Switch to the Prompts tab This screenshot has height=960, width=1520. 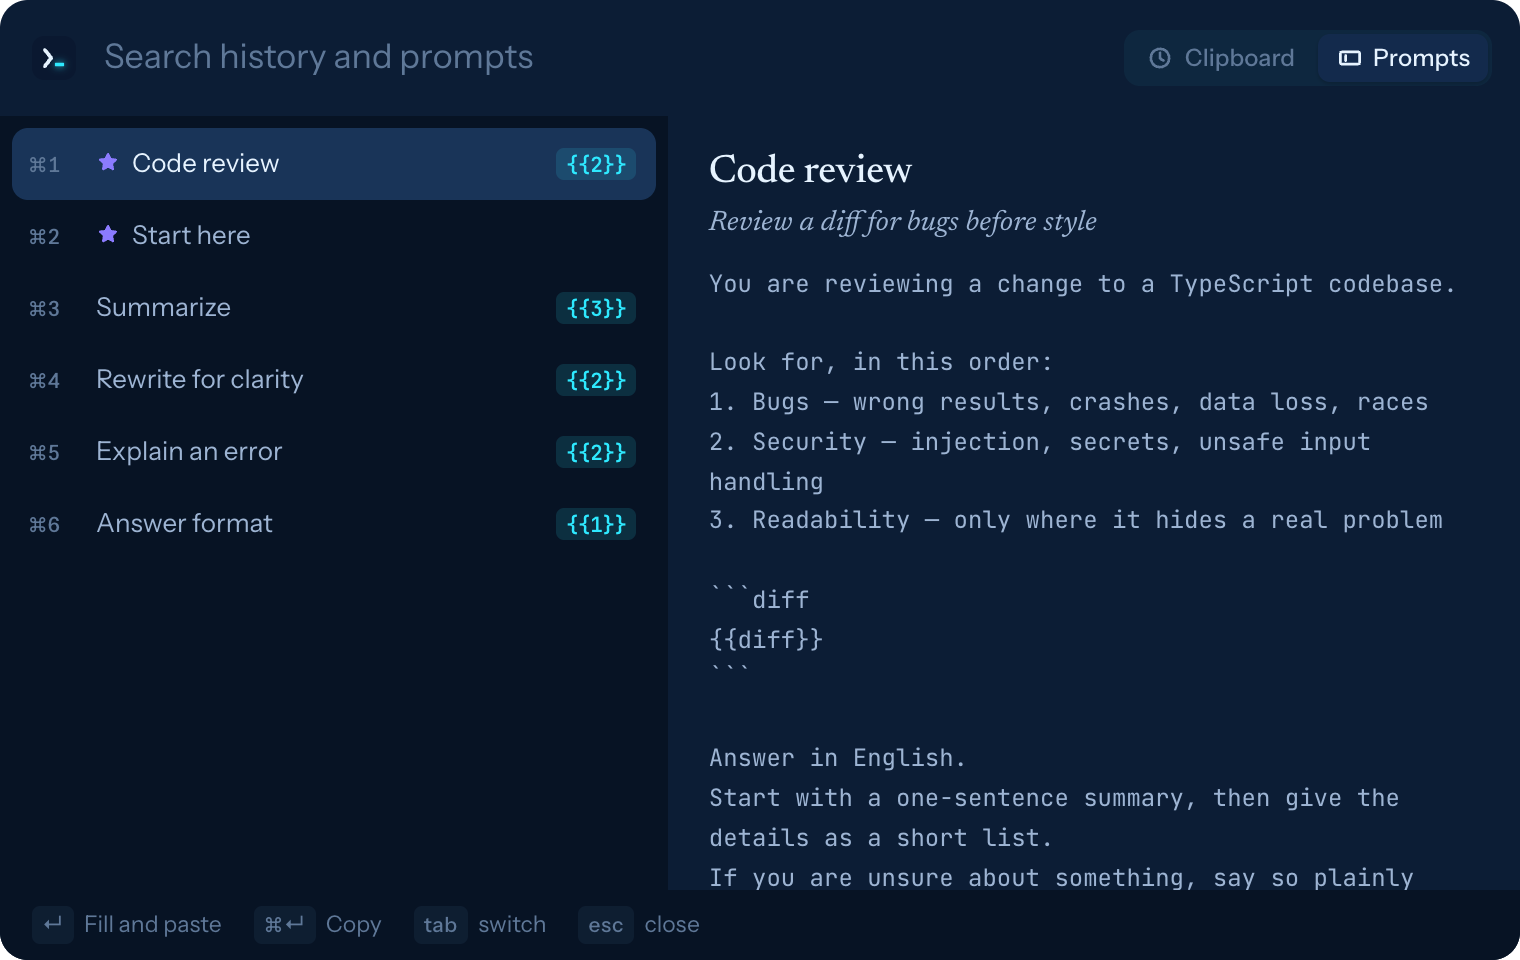coord(1404,58)
